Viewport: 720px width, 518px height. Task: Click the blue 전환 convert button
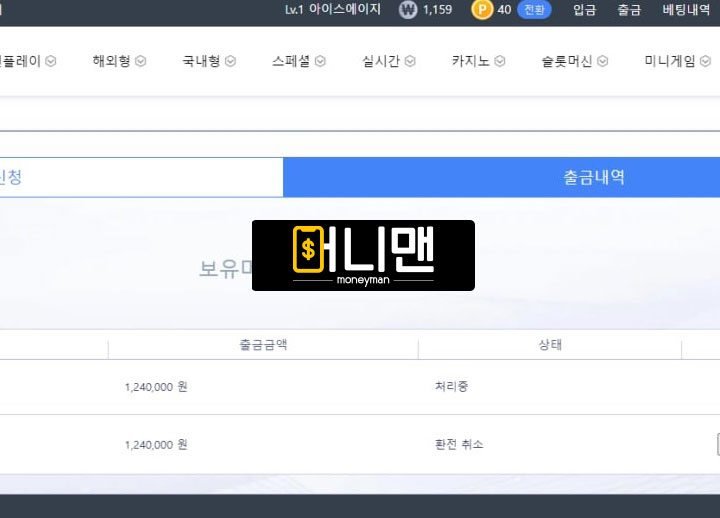click(x=534, y=10)
